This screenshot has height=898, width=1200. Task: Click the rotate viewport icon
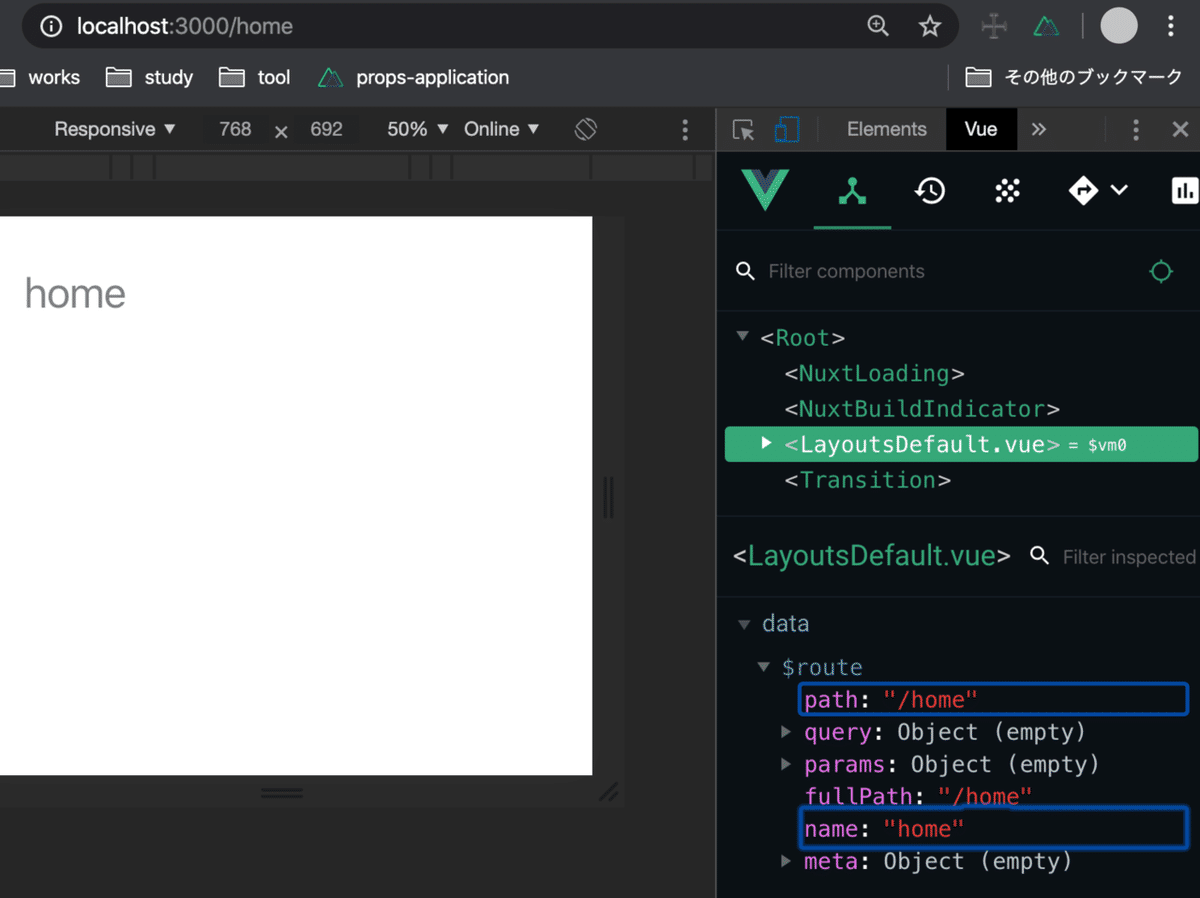585,129
